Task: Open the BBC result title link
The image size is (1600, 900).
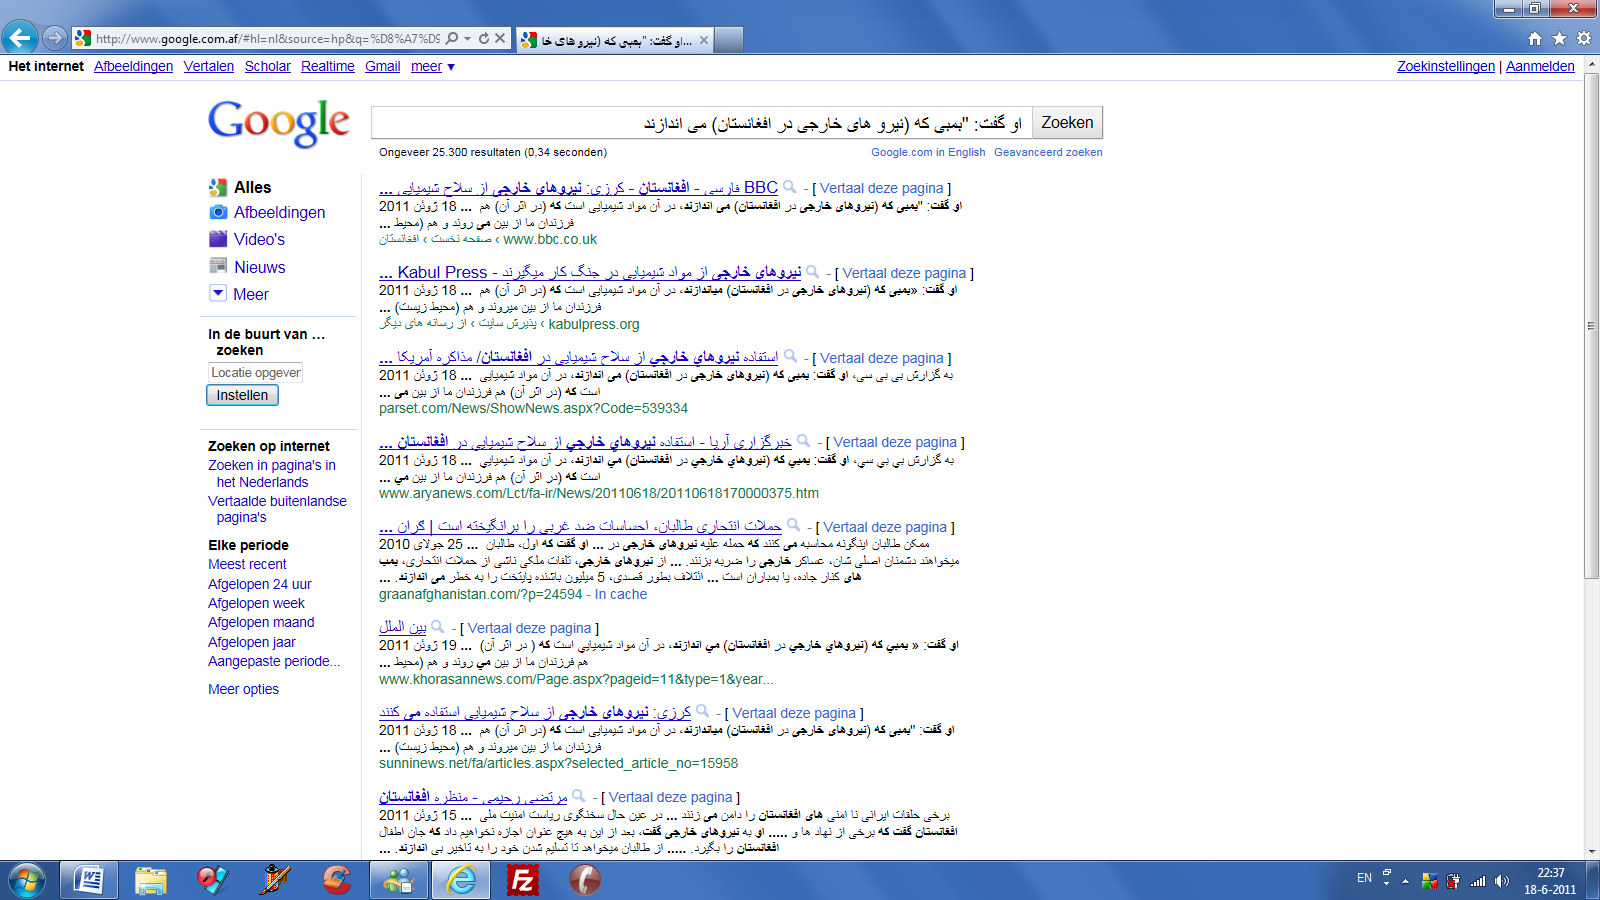Action: click(578, 188)
